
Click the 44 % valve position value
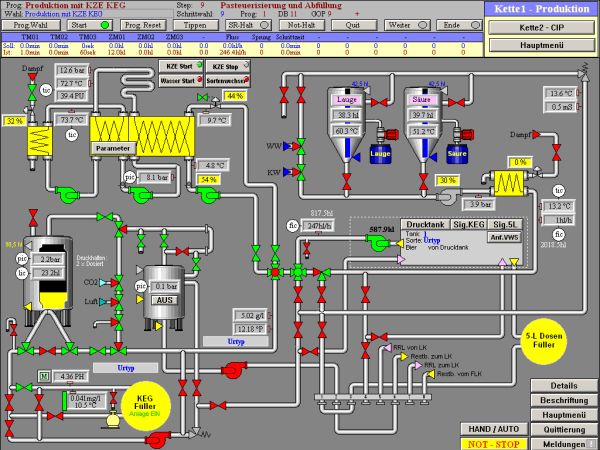coord(235,96)
